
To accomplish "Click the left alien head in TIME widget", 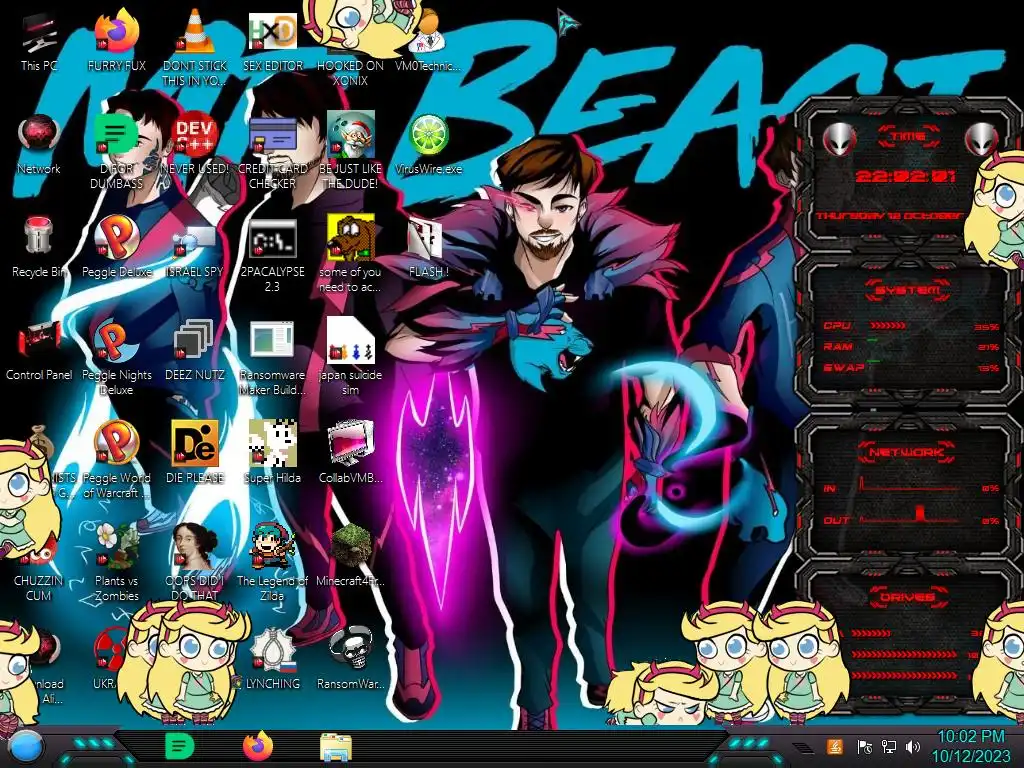I will 839,138.
